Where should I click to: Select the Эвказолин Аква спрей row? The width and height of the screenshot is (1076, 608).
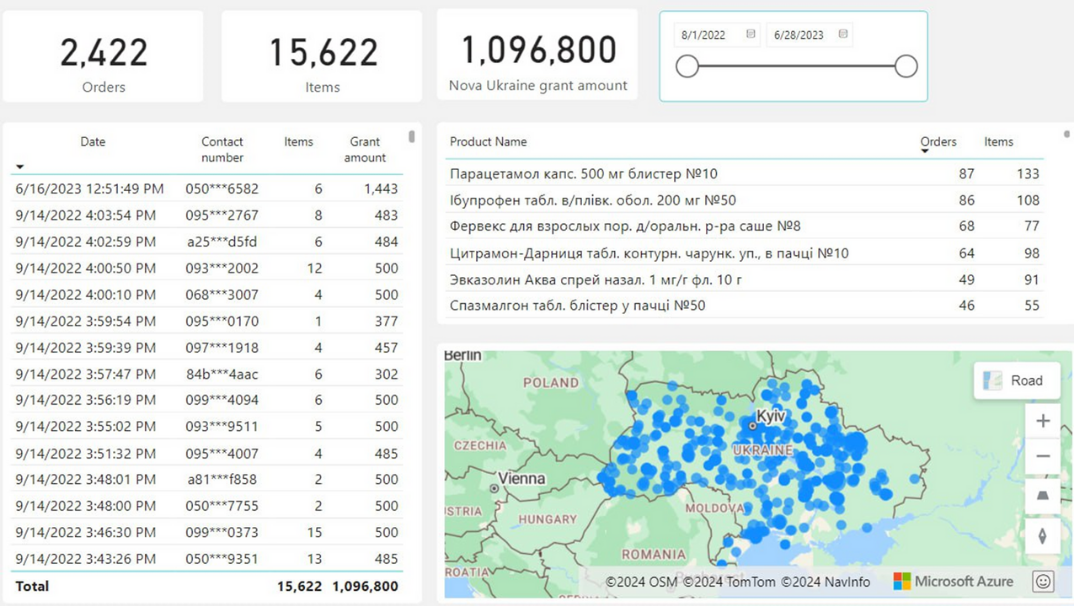(745, 279)
